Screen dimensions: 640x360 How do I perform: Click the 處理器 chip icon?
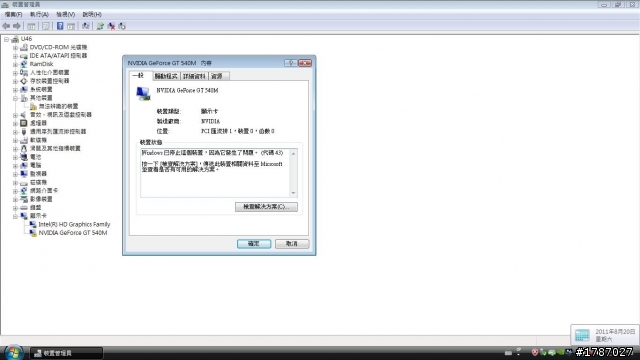[24, 123]
